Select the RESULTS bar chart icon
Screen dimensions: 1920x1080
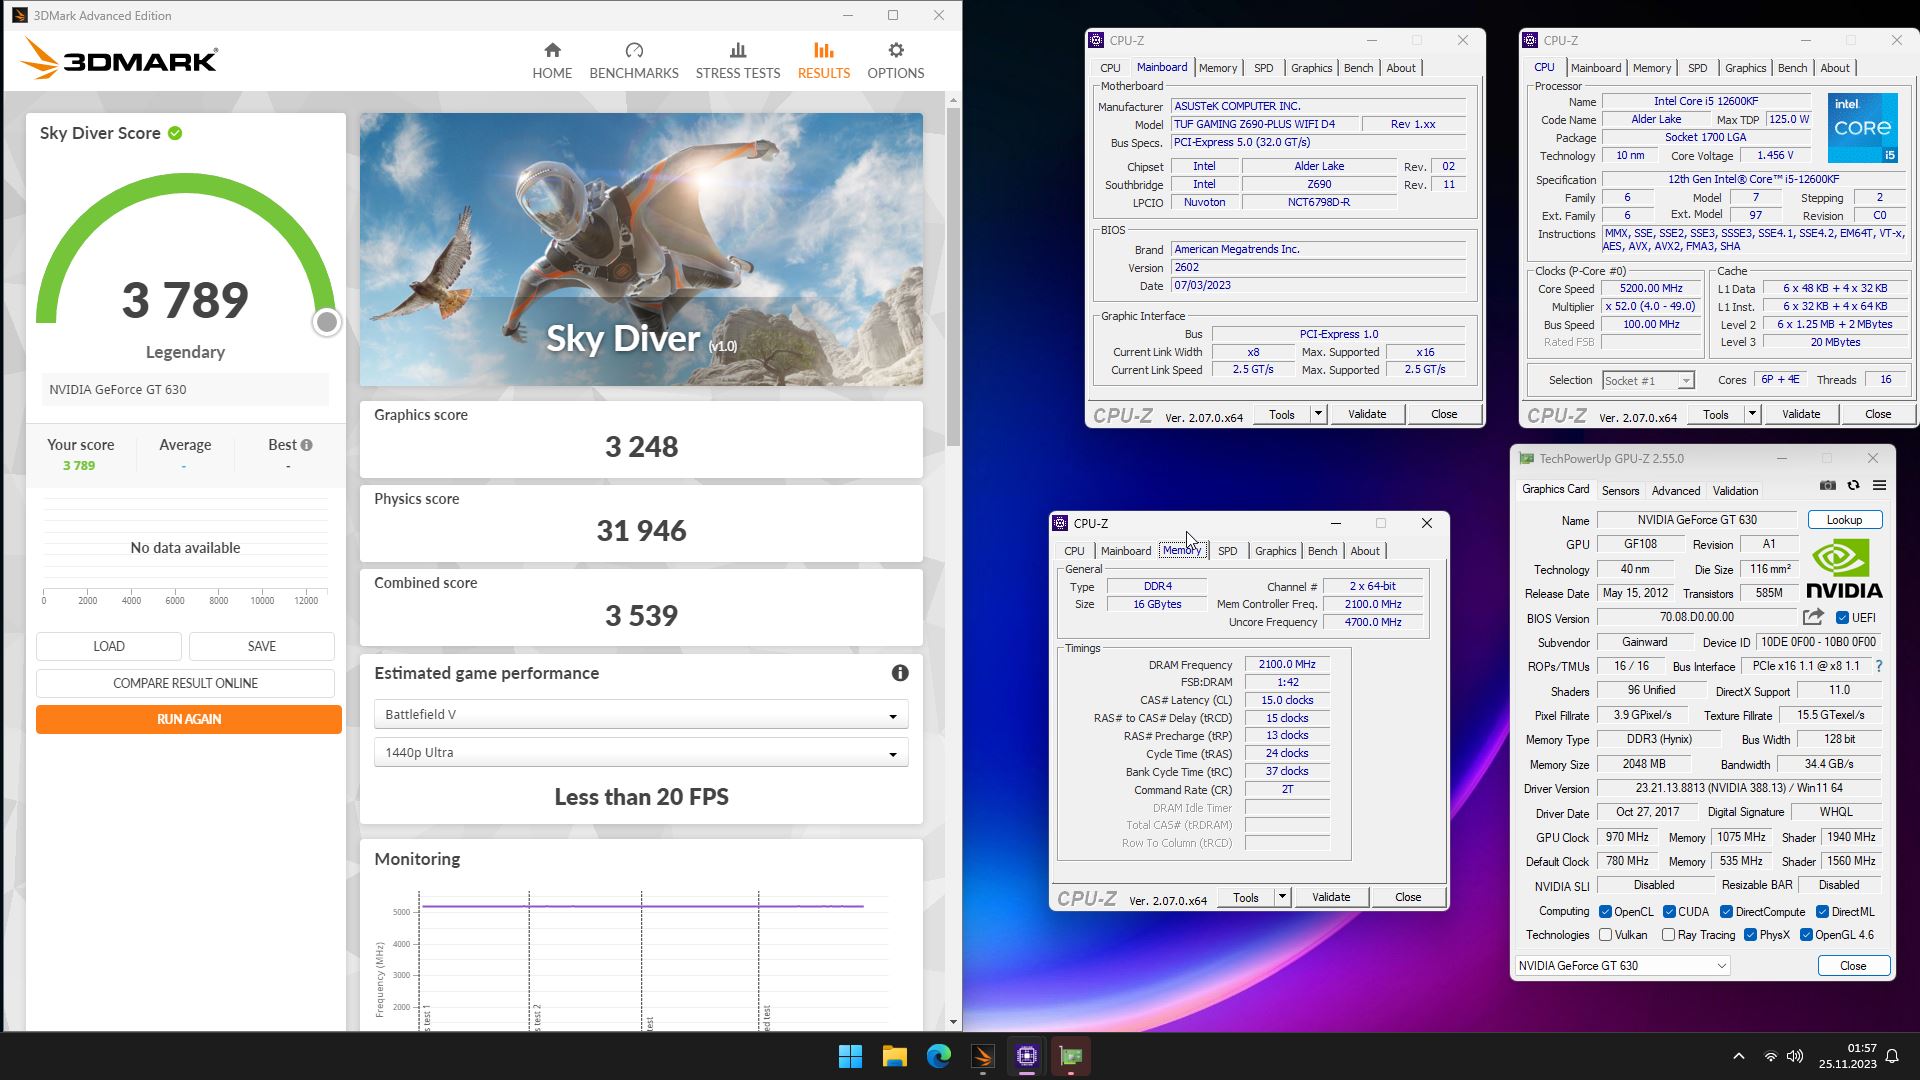823,50
